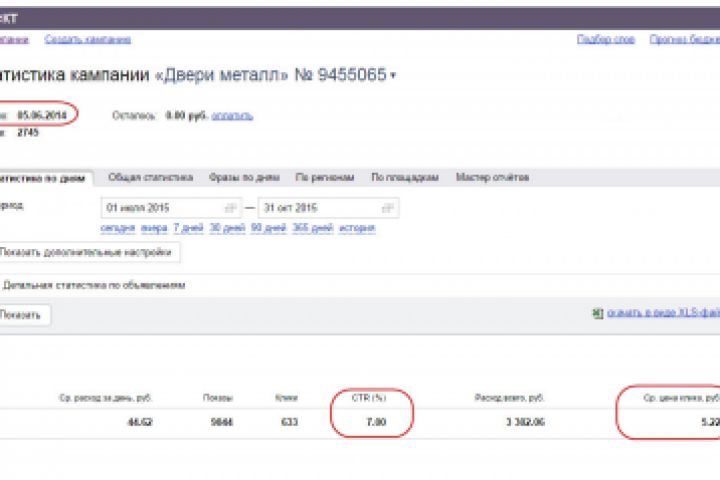Open the 'Прогноз бюджета' link
The width and height of the screenshot is (720, 480).
pyautogui.click(x=685, y=40)
